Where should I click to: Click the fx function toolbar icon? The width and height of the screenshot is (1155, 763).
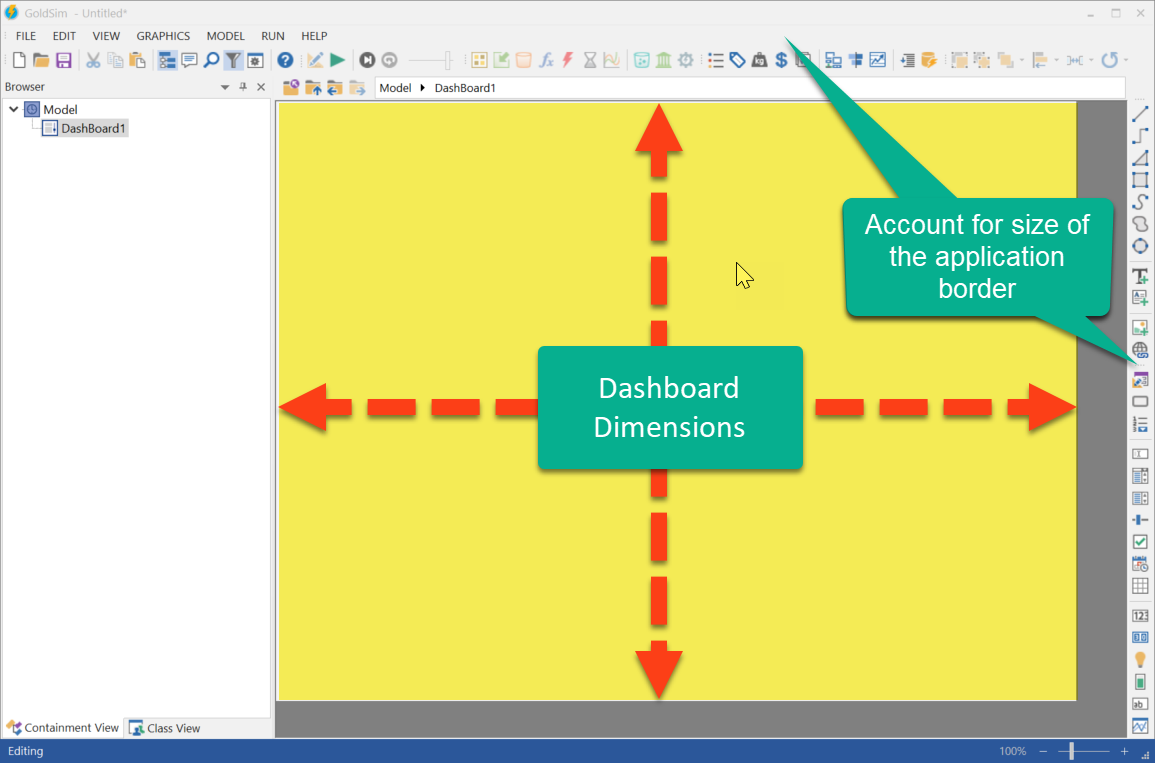[x=546, y=60]
